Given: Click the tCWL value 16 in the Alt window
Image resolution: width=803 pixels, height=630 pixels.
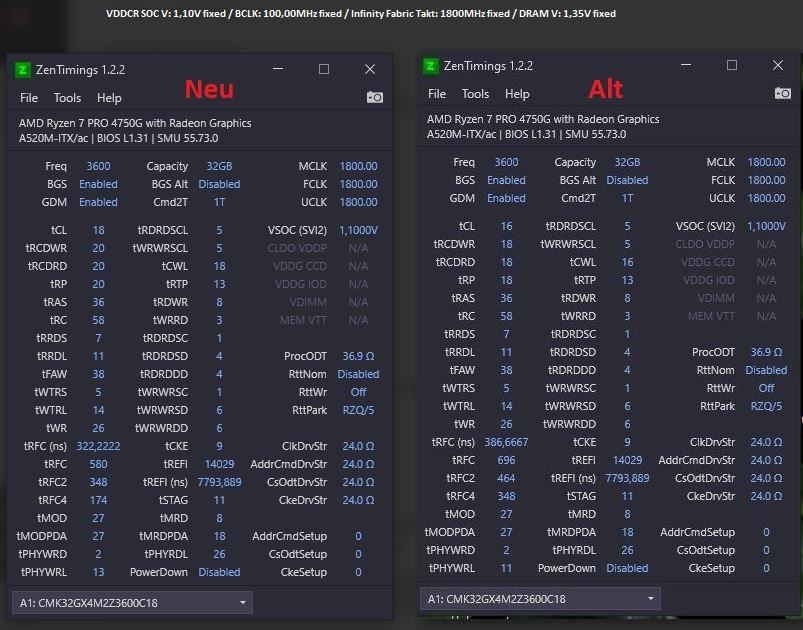Looking at the screenshot, I should (627, 262).
